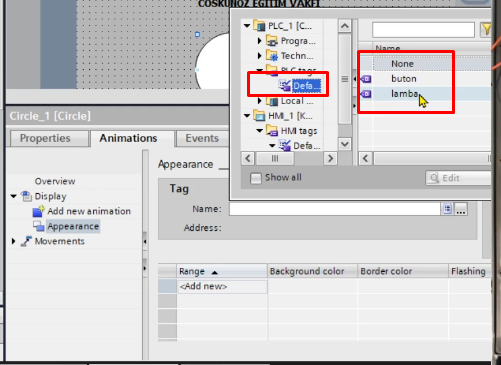
Task: Click the tree horizontal scroll left arrow
Action: [248, 158]
